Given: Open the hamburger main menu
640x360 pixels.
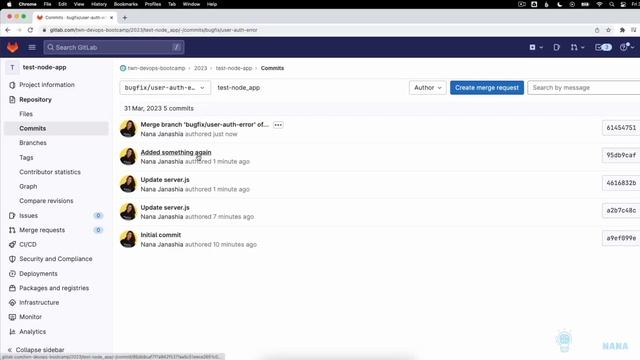Looking at the screenshot, I should pos(32,47).
